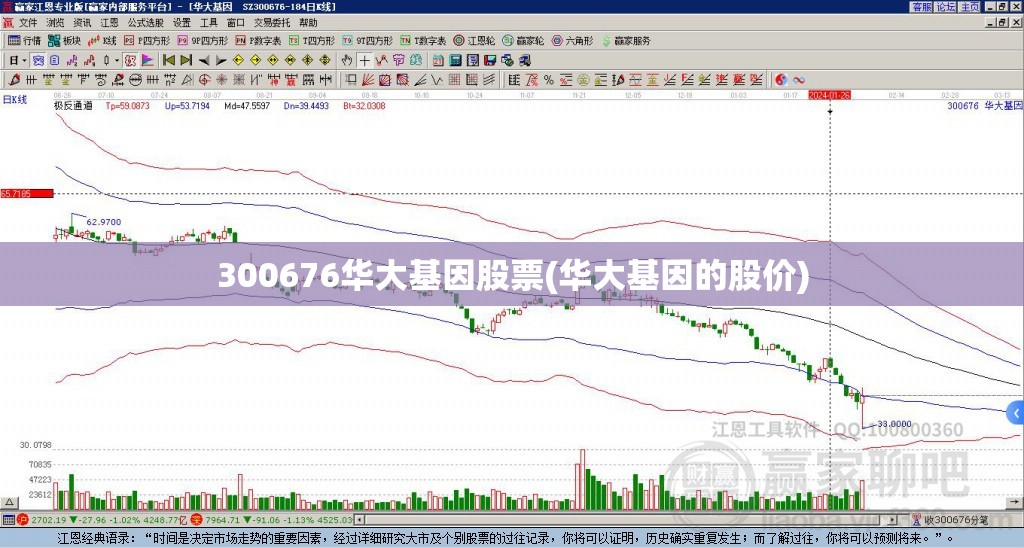The height and width of the screenshot is (548, 1024).
Task: Click the 55.7185 red price label
Action: coord(27,193)
